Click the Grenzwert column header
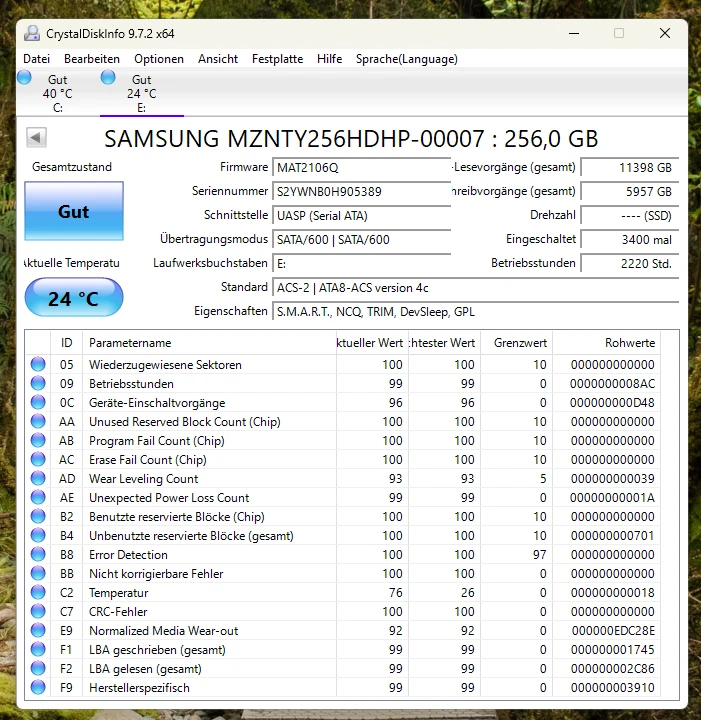The width and height of the screenshot is (701, 720). [516, 343]
